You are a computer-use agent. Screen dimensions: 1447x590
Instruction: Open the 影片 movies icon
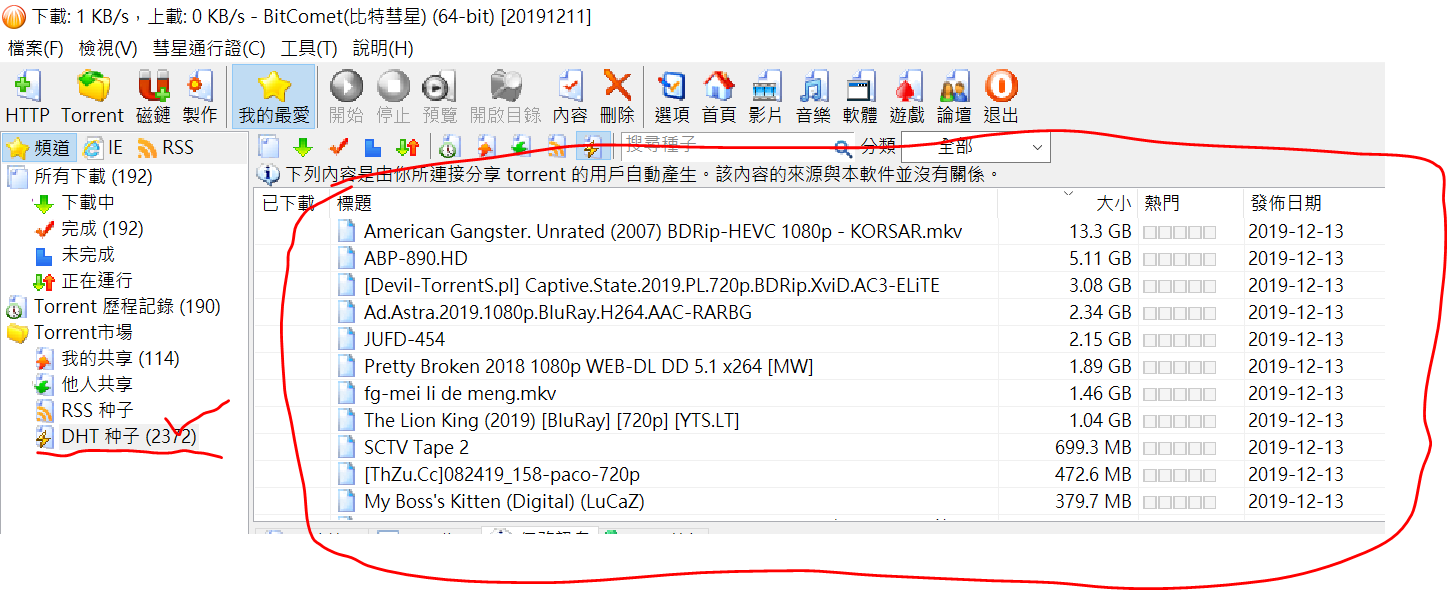[x=766, y=97]
